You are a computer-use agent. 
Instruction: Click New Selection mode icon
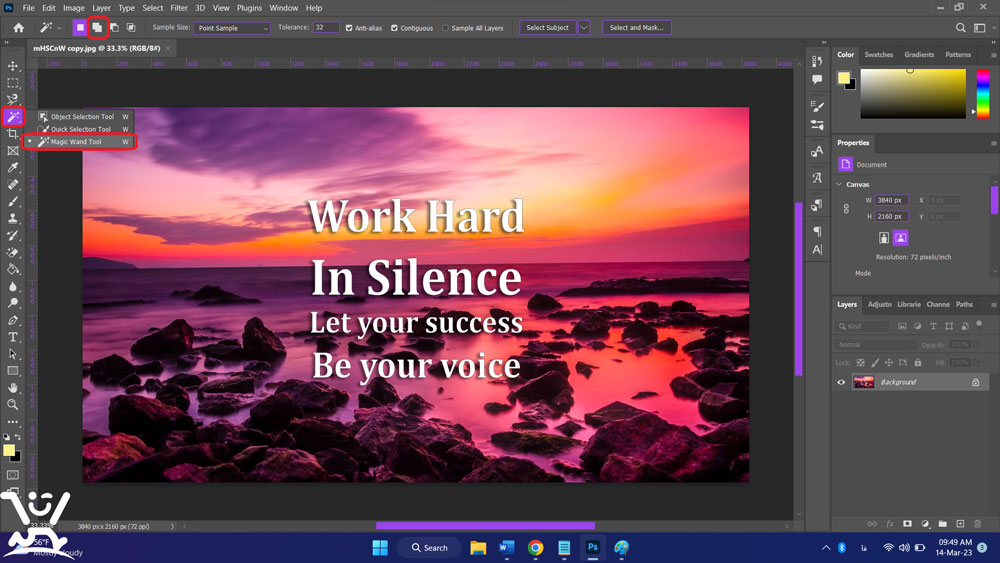pyautogui.click(x=80, y=27)
